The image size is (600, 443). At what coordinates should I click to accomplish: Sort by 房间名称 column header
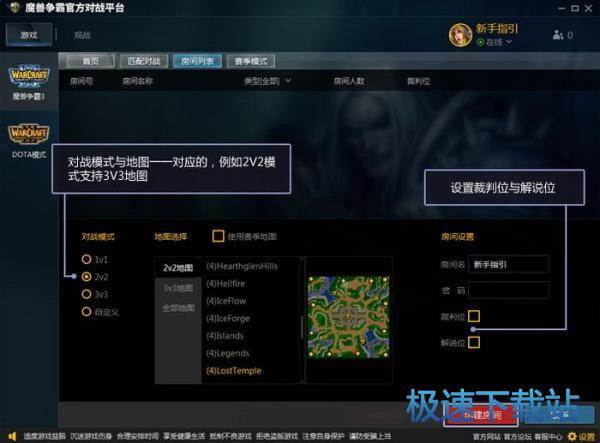137,81
